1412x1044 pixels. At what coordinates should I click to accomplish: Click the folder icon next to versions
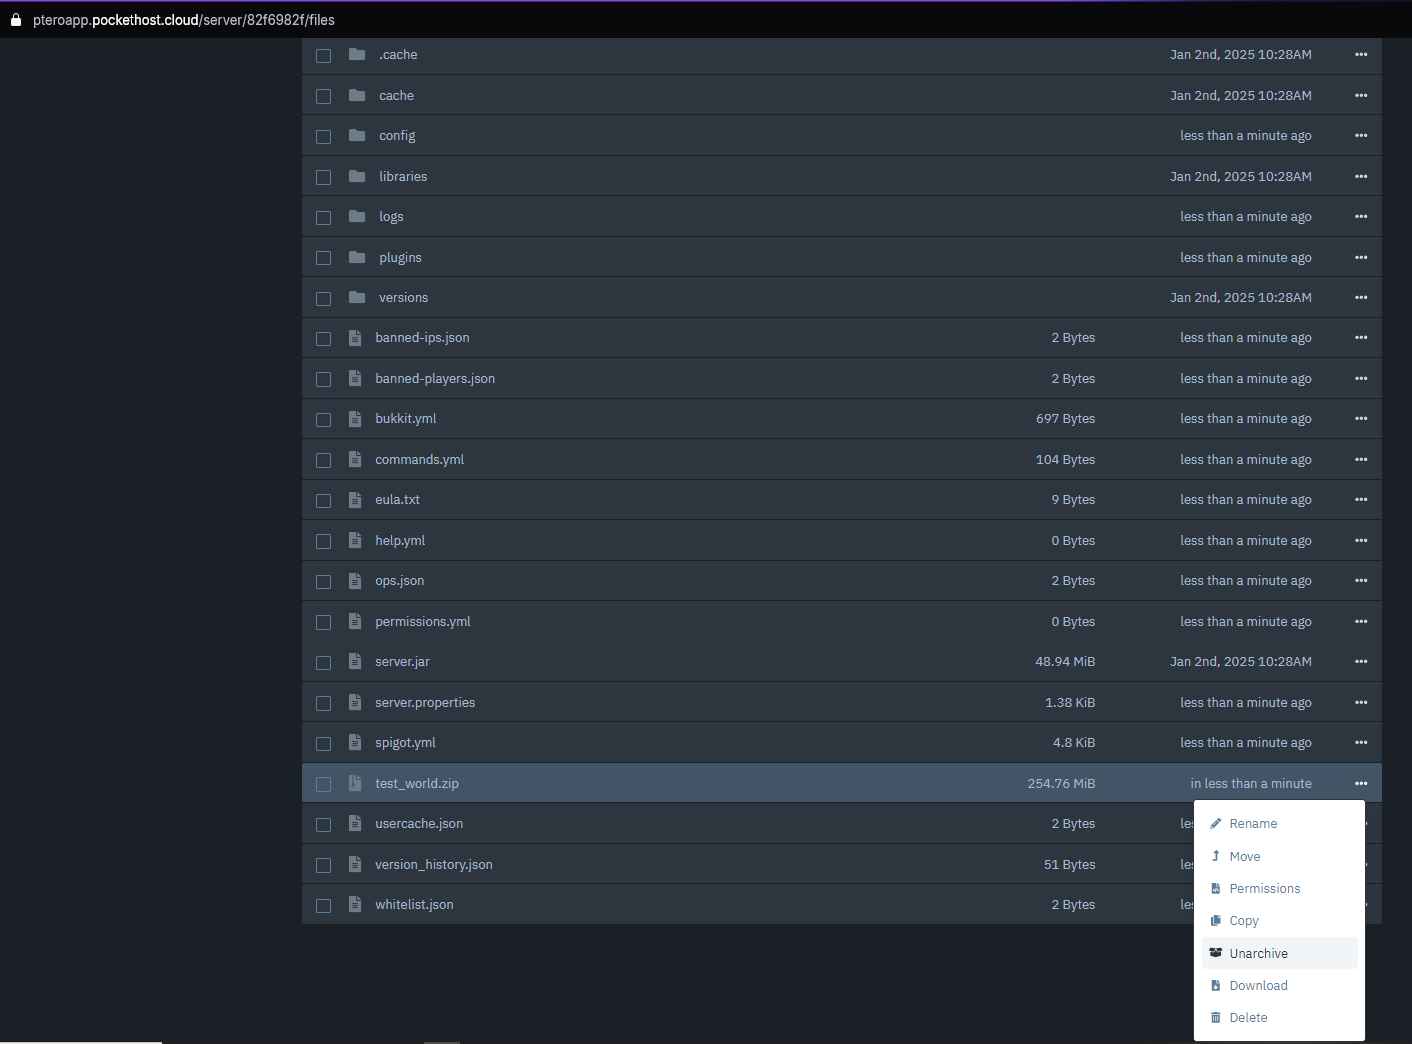tap(357, 297)
